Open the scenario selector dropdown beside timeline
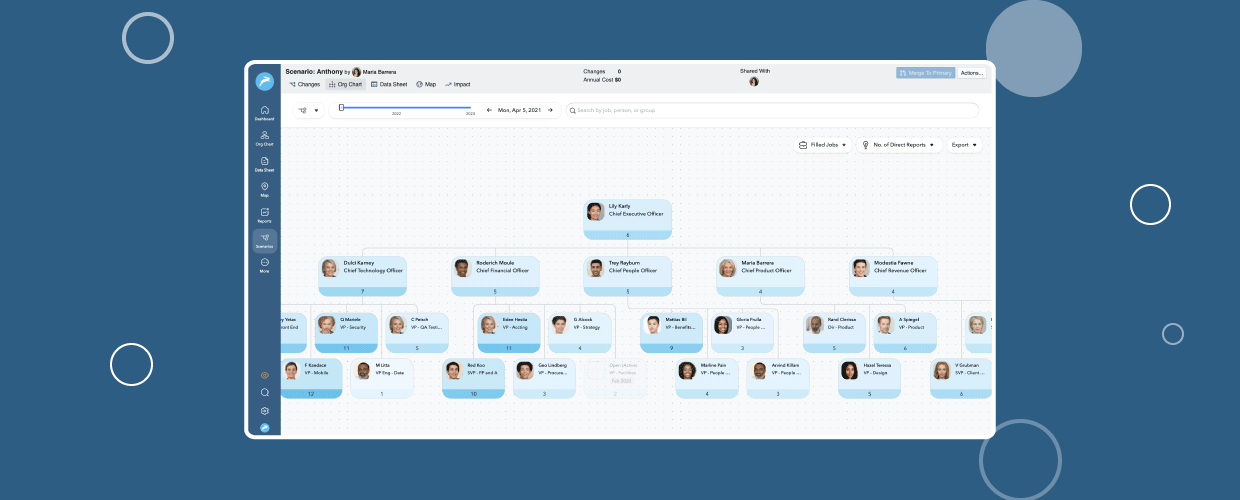This screenshot has height=500, width=1240. point(308,111)
